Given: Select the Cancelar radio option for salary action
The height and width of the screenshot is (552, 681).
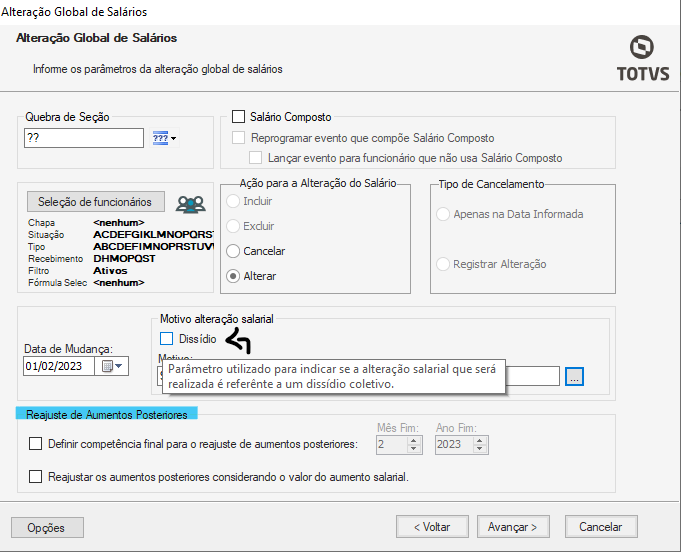Looking at the screenshot, I should 234,251.
